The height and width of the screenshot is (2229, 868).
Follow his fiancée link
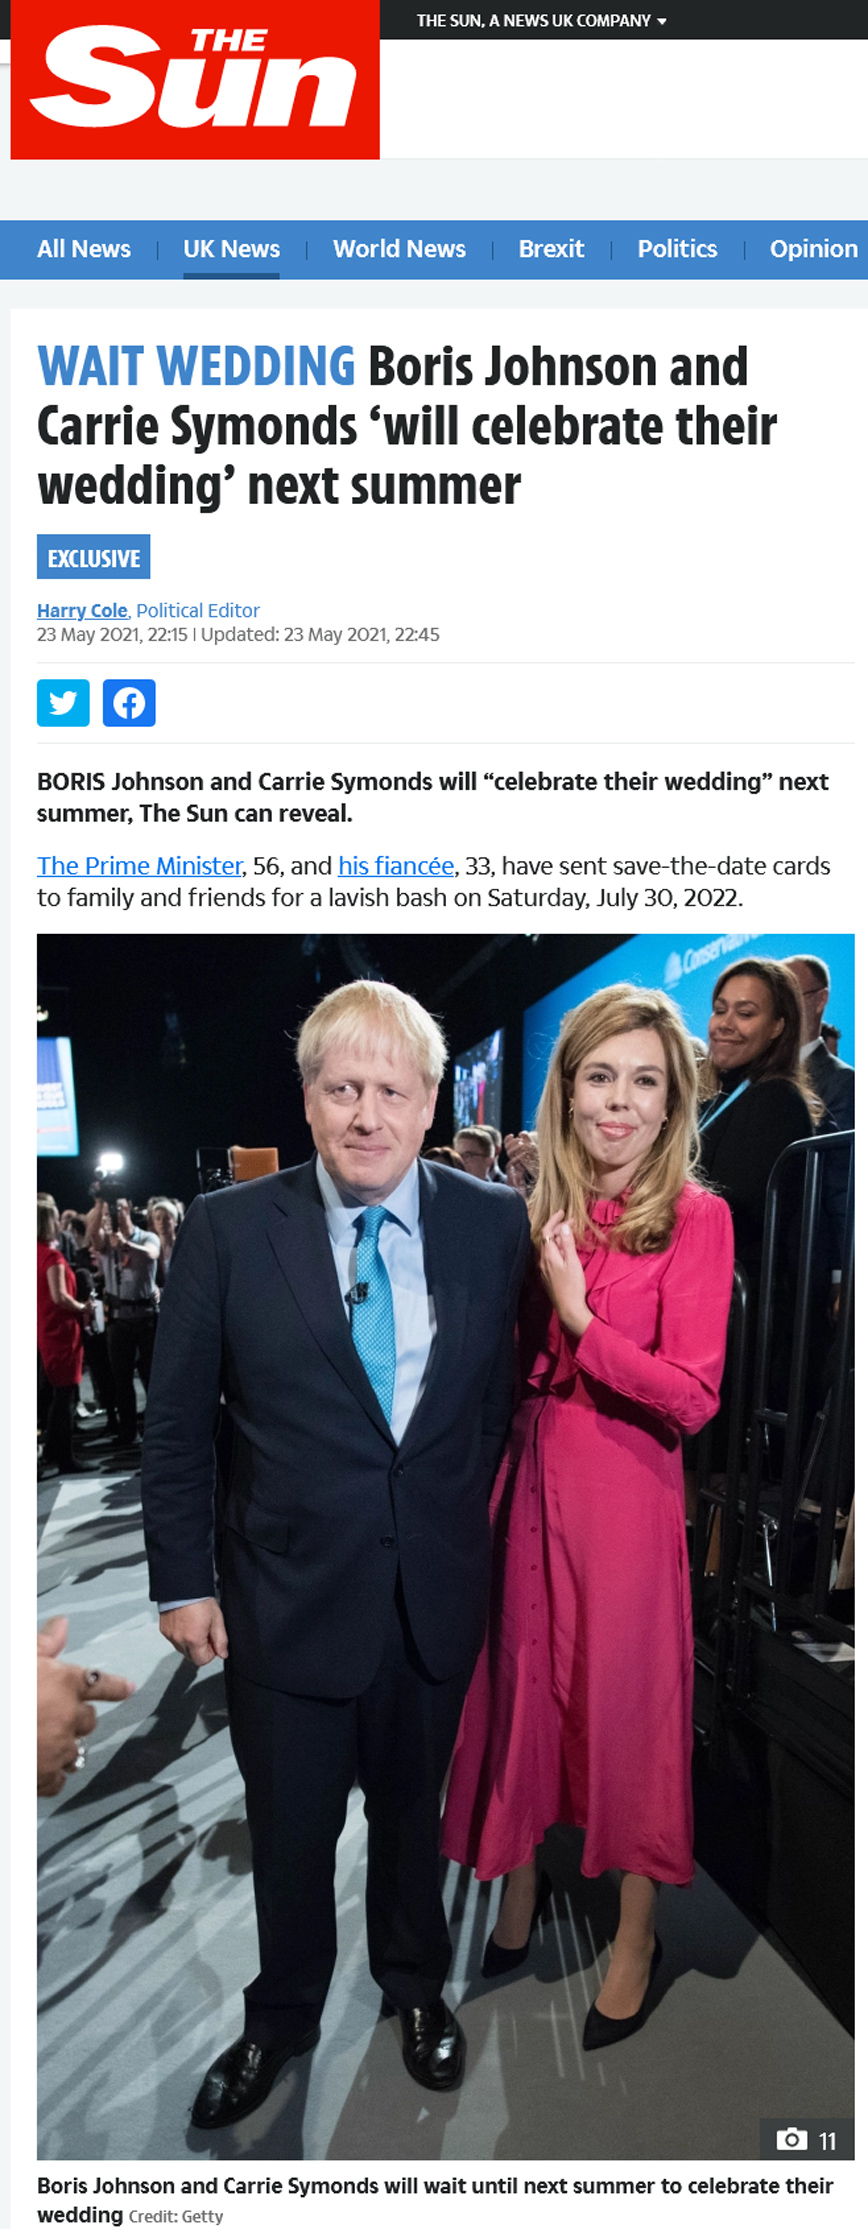(396, 866)
